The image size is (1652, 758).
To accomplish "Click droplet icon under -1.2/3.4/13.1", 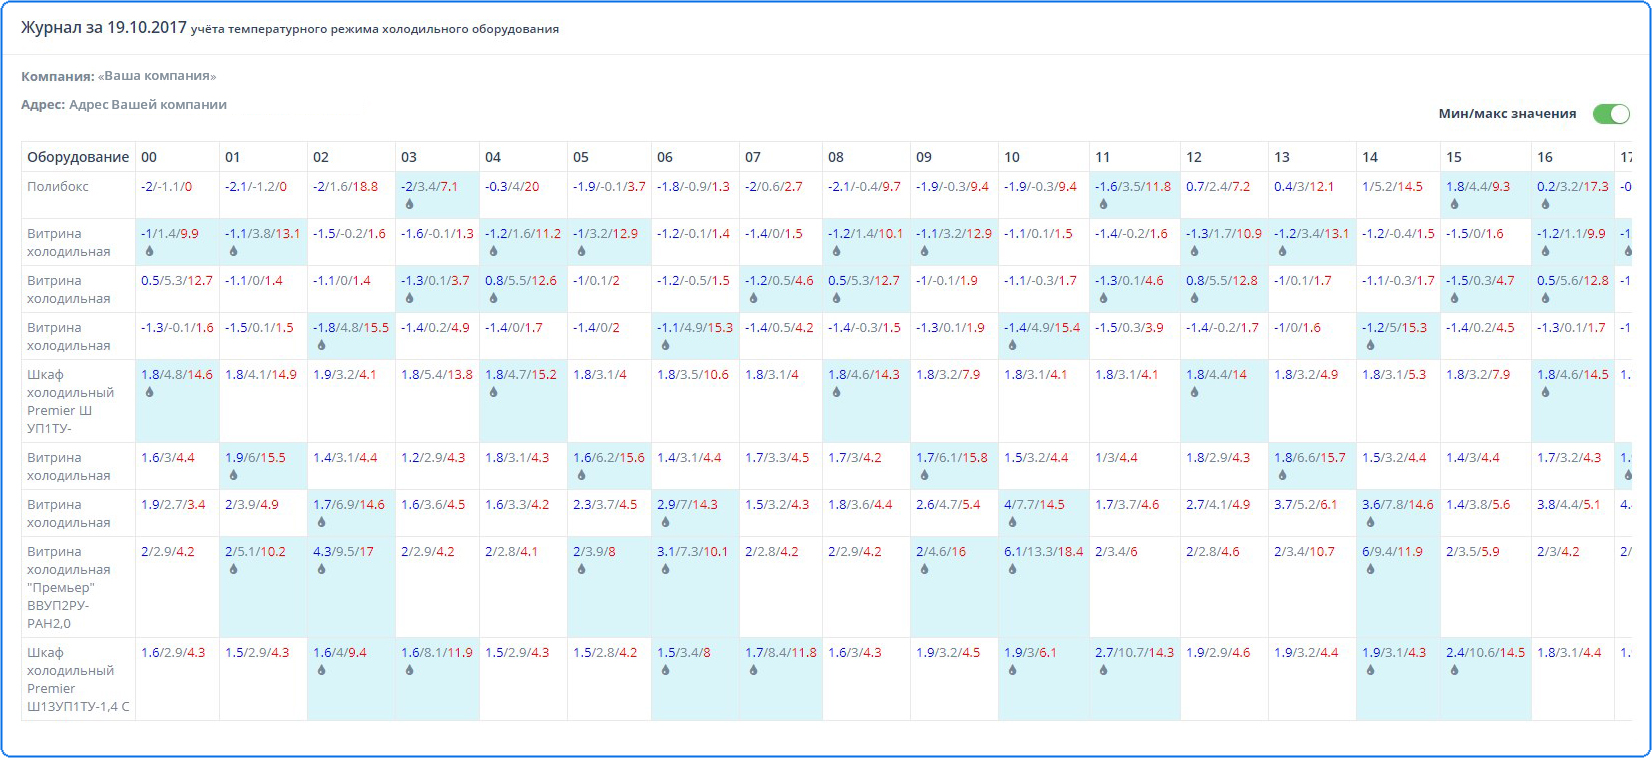I will [x=1282, y=251].
